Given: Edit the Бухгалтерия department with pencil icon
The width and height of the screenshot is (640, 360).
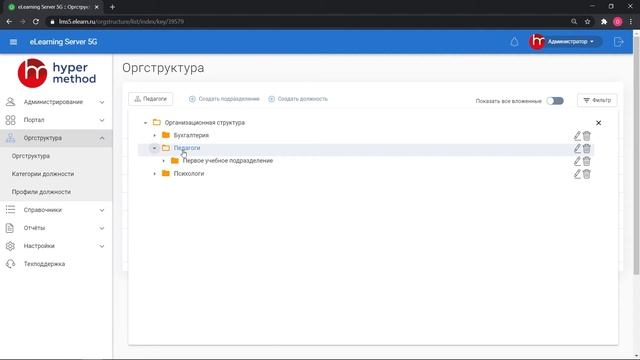Looking at the screenshot, I should click(x=577, y=136).
